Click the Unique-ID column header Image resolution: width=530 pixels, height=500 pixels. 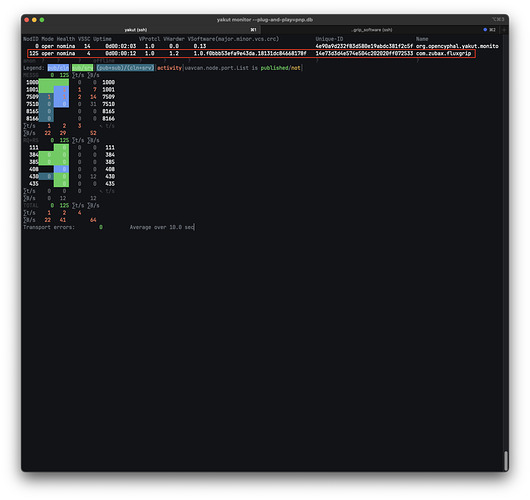[329, 39]
